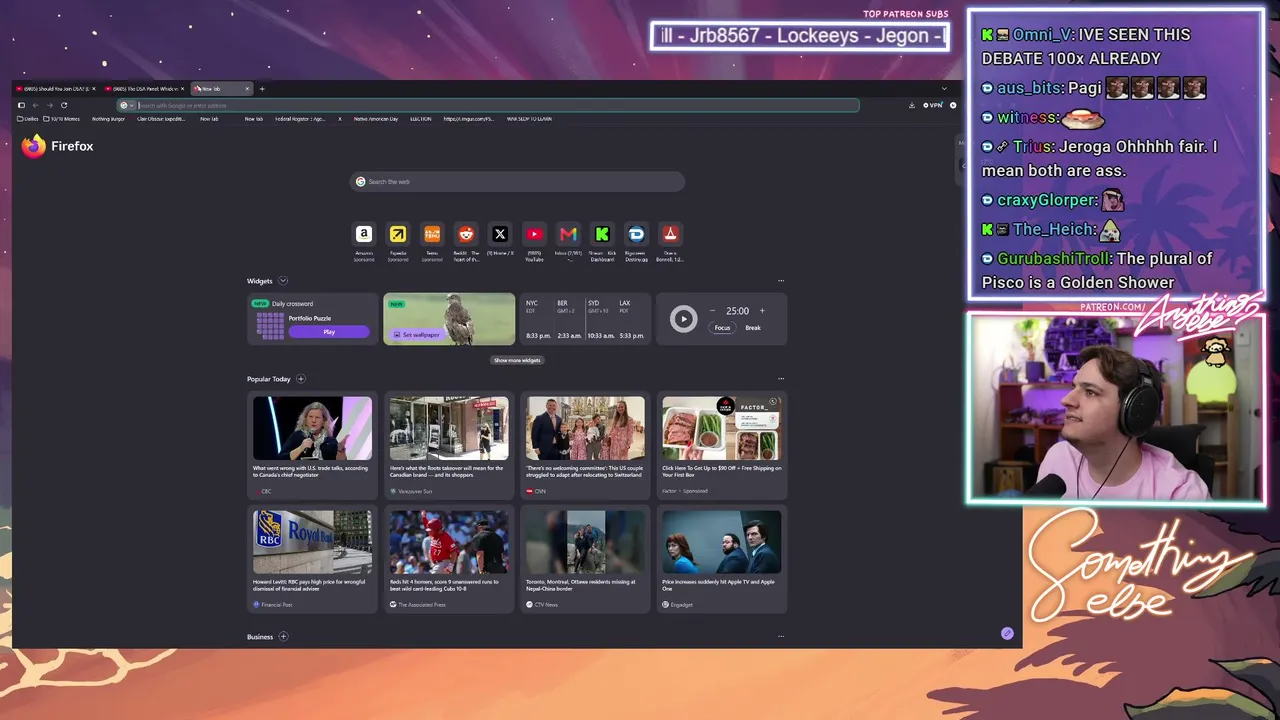Open the Business section three-dot menu
This screenshot has height=720, width=1280.
(781, 636)
